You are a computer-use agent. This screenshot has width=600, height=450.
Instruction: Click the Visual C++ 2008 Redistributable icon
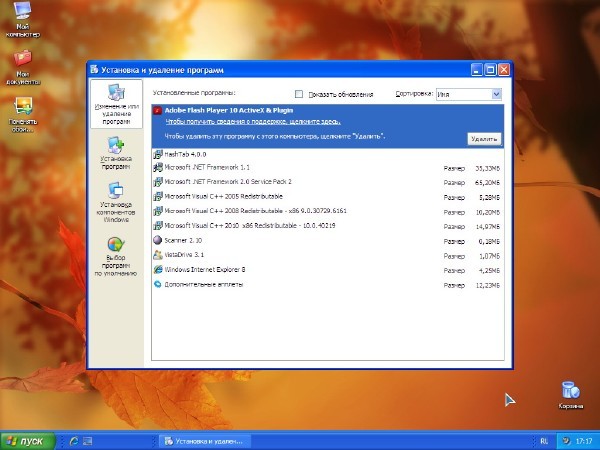[158, 211]
